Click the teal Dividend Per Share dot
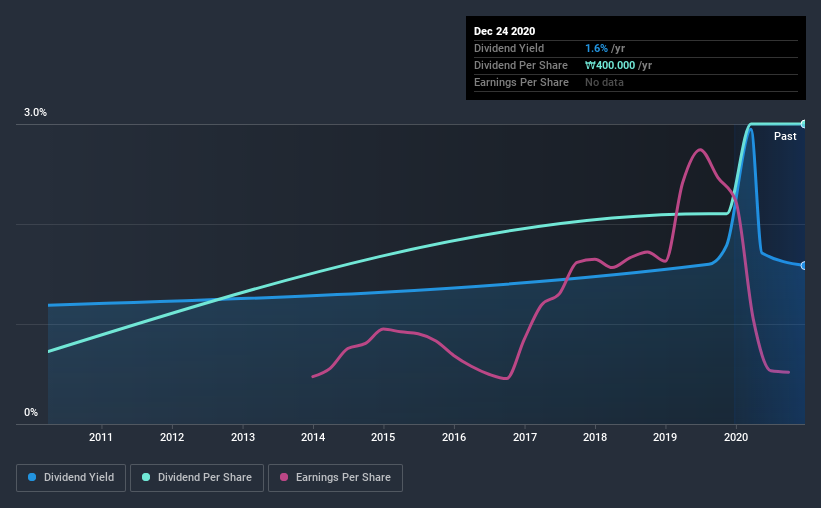 click(146, 477)
